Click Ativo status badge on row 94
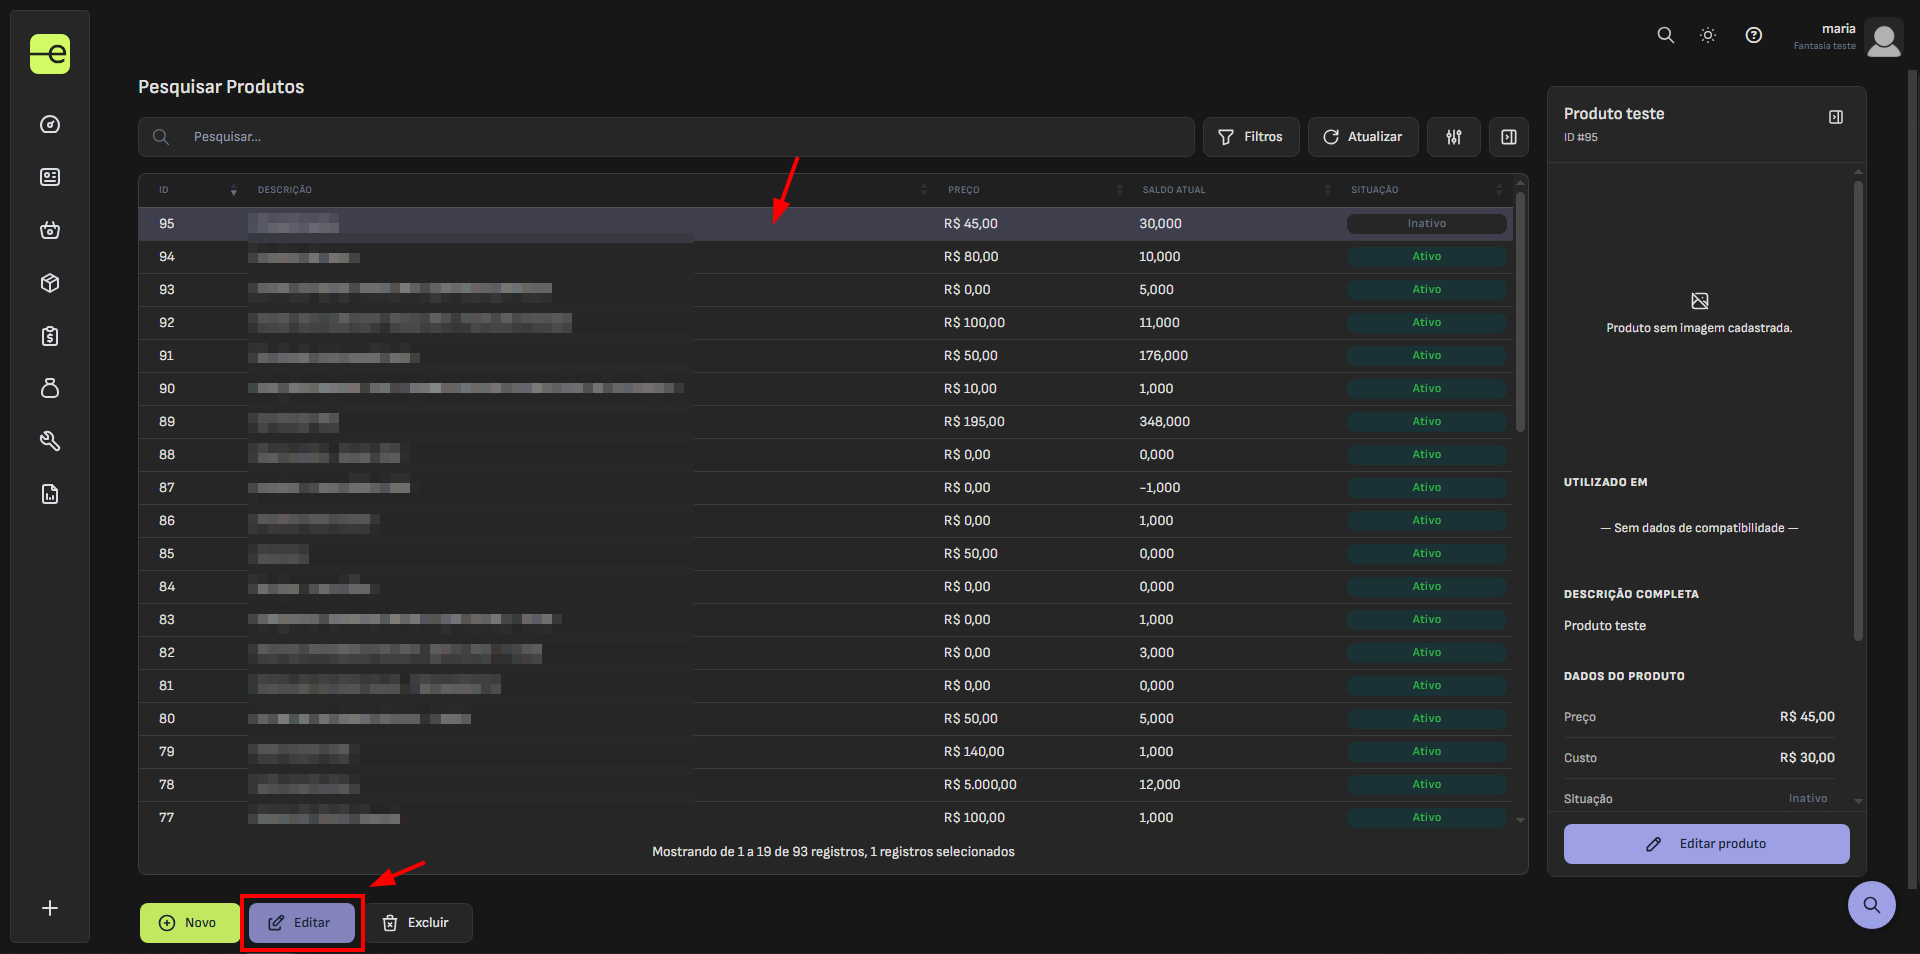Screen dimensions: 1920x954 [x=1427, y=257]
